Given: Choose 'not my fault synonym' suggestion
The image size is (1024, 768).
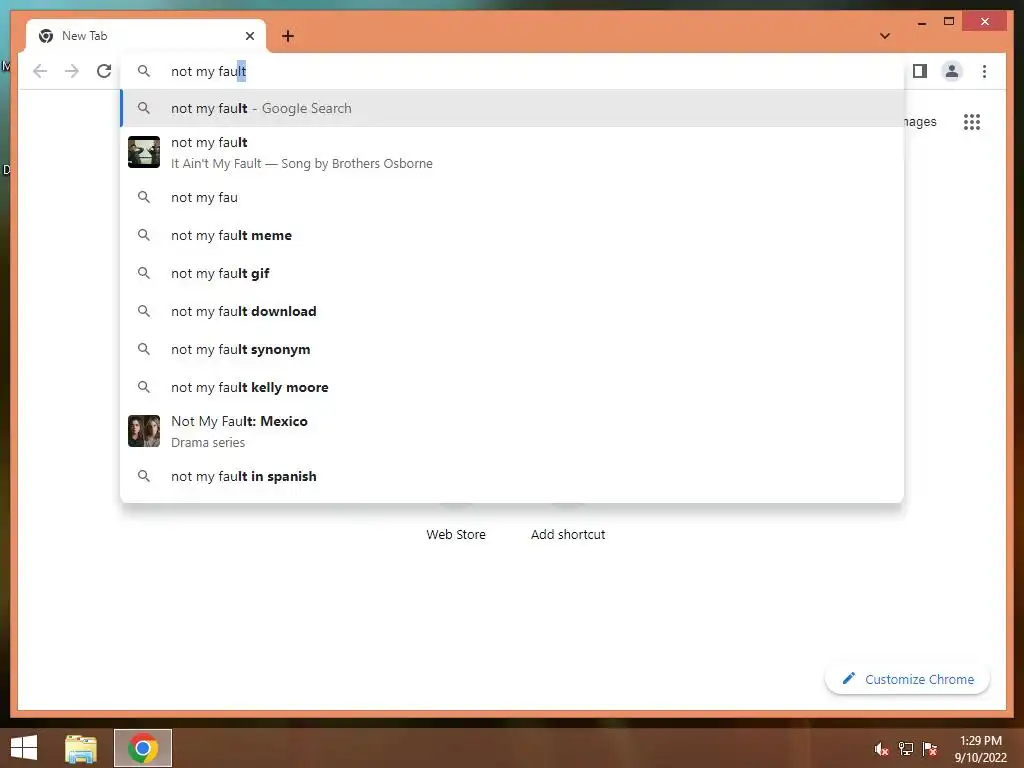Looking at the screenshot, I should [512, 349].
